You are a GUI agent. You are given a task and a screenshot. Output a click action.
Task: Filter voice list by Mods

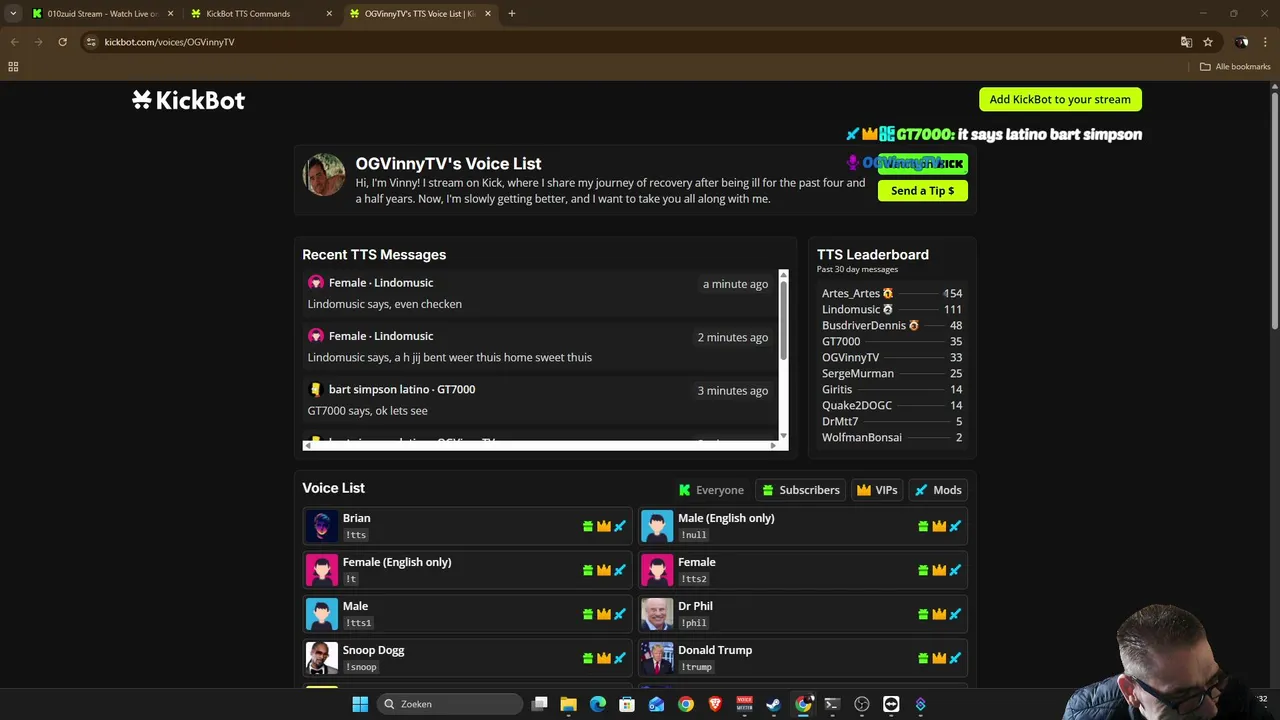point(937,490)
